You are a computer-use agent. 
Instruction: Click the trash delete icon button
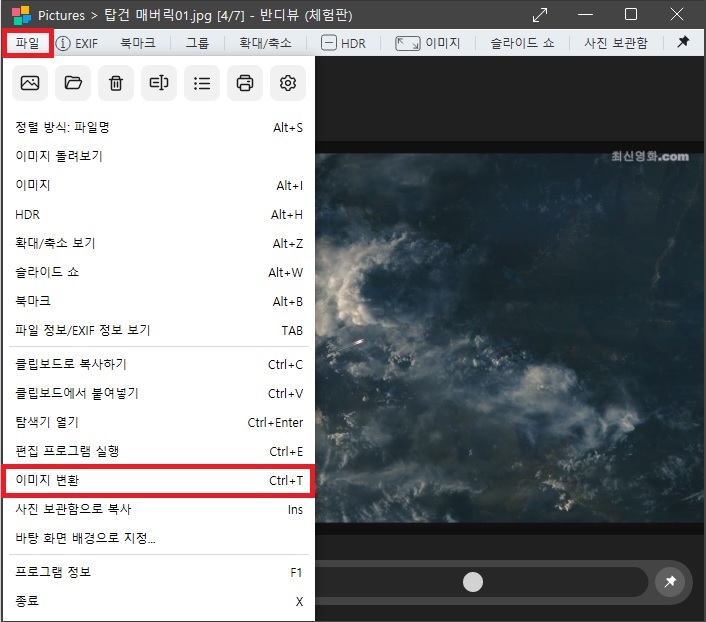(116, 83)
